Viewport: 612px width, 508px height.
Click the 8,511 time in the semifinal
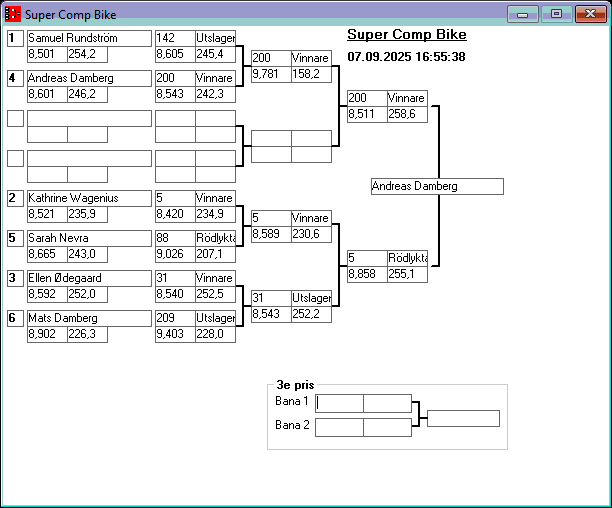[x=366, y=114]
